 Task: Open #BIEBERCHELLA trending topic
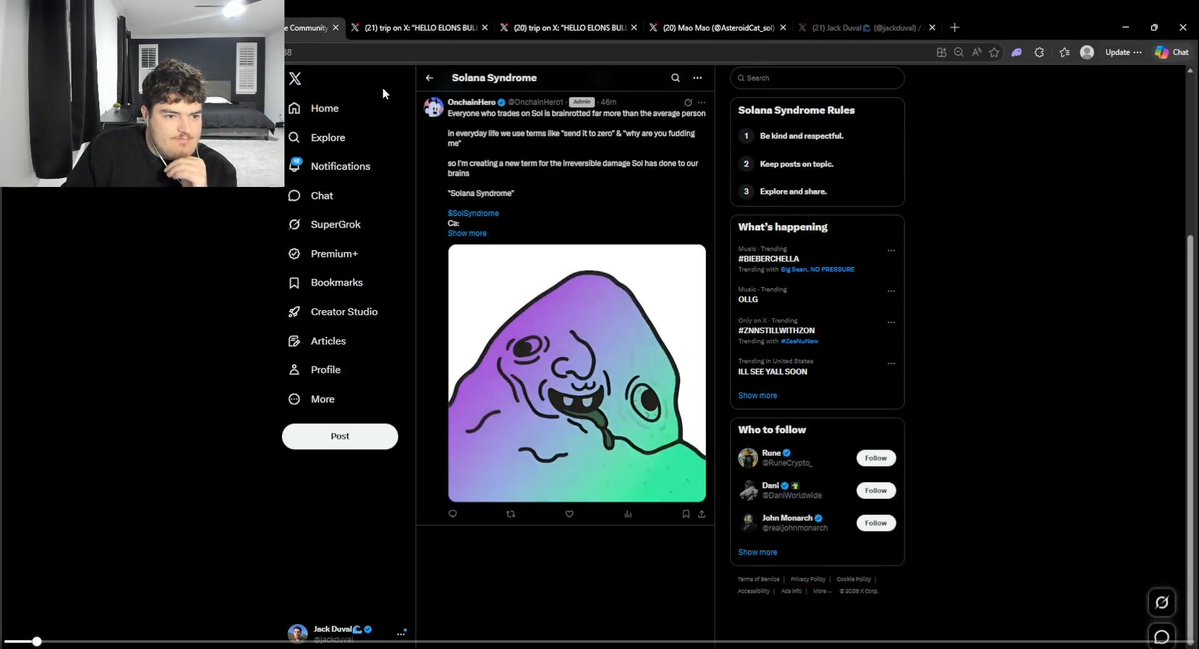[x=768, y=259]
